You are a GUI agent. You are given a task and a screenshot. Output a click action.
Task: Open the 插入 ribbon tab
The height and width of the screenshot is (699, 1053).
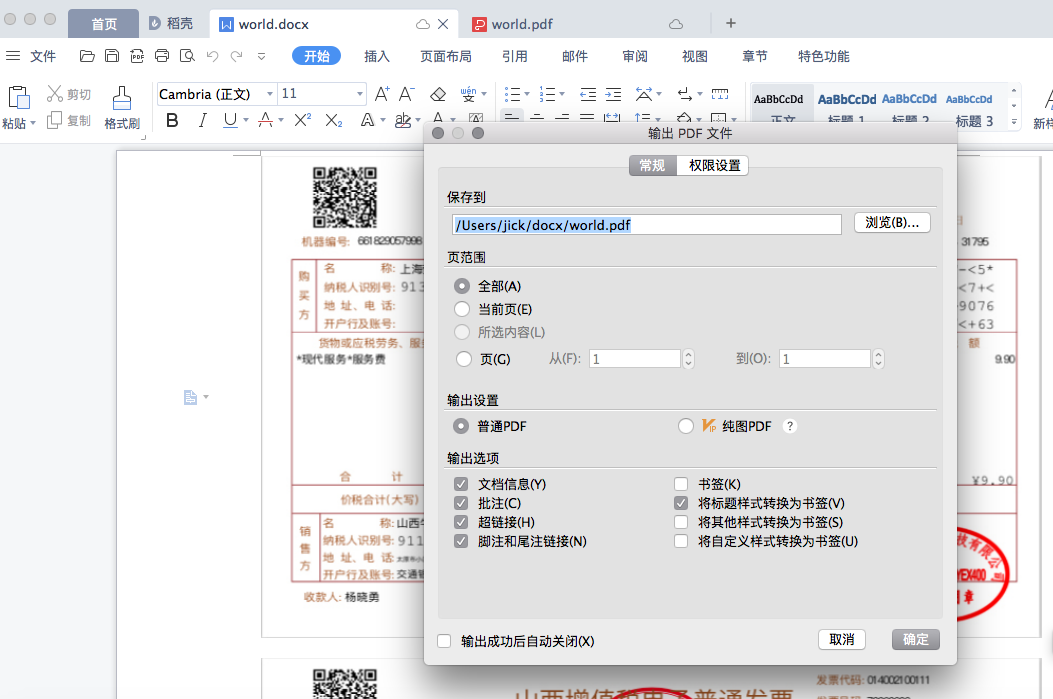tap(377, 56)
